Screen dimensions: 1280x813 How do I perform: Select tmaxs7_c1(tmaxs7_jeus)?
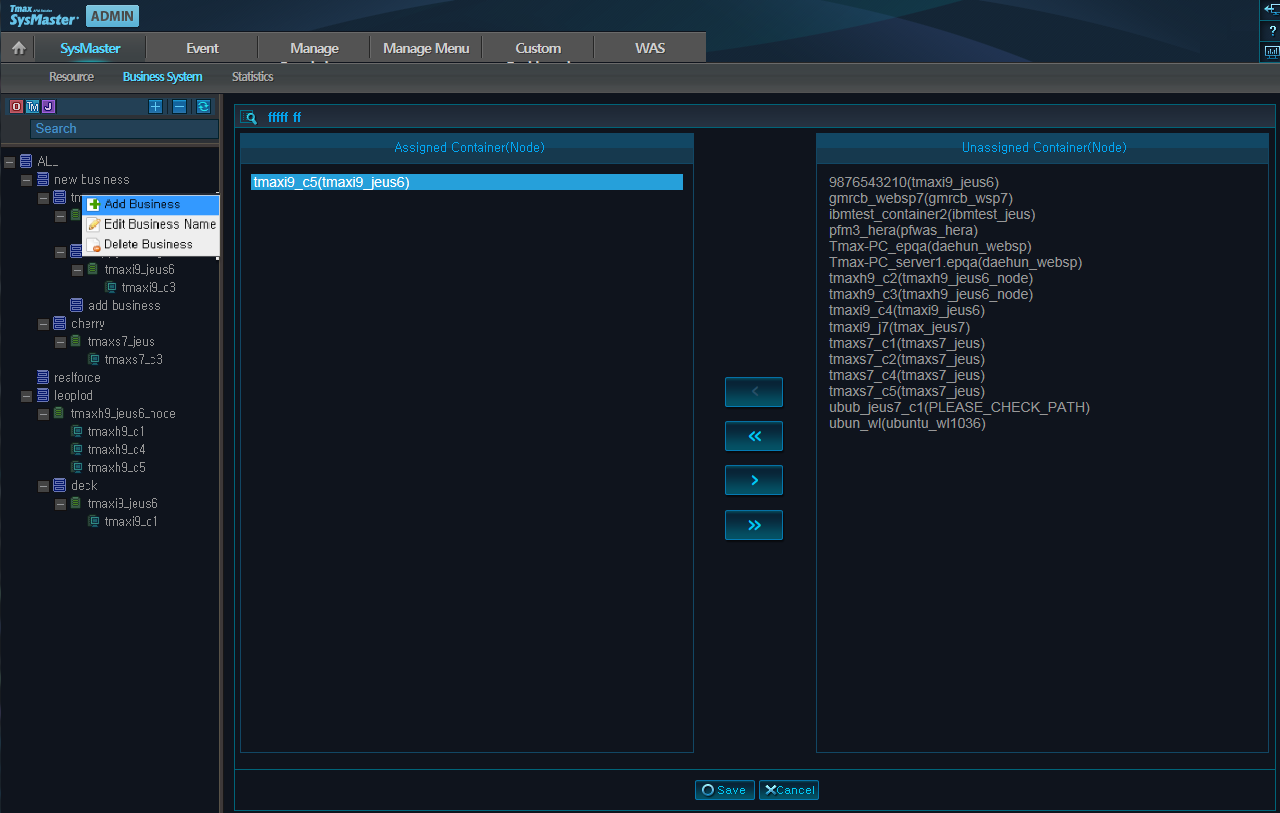tap(907, 342)
